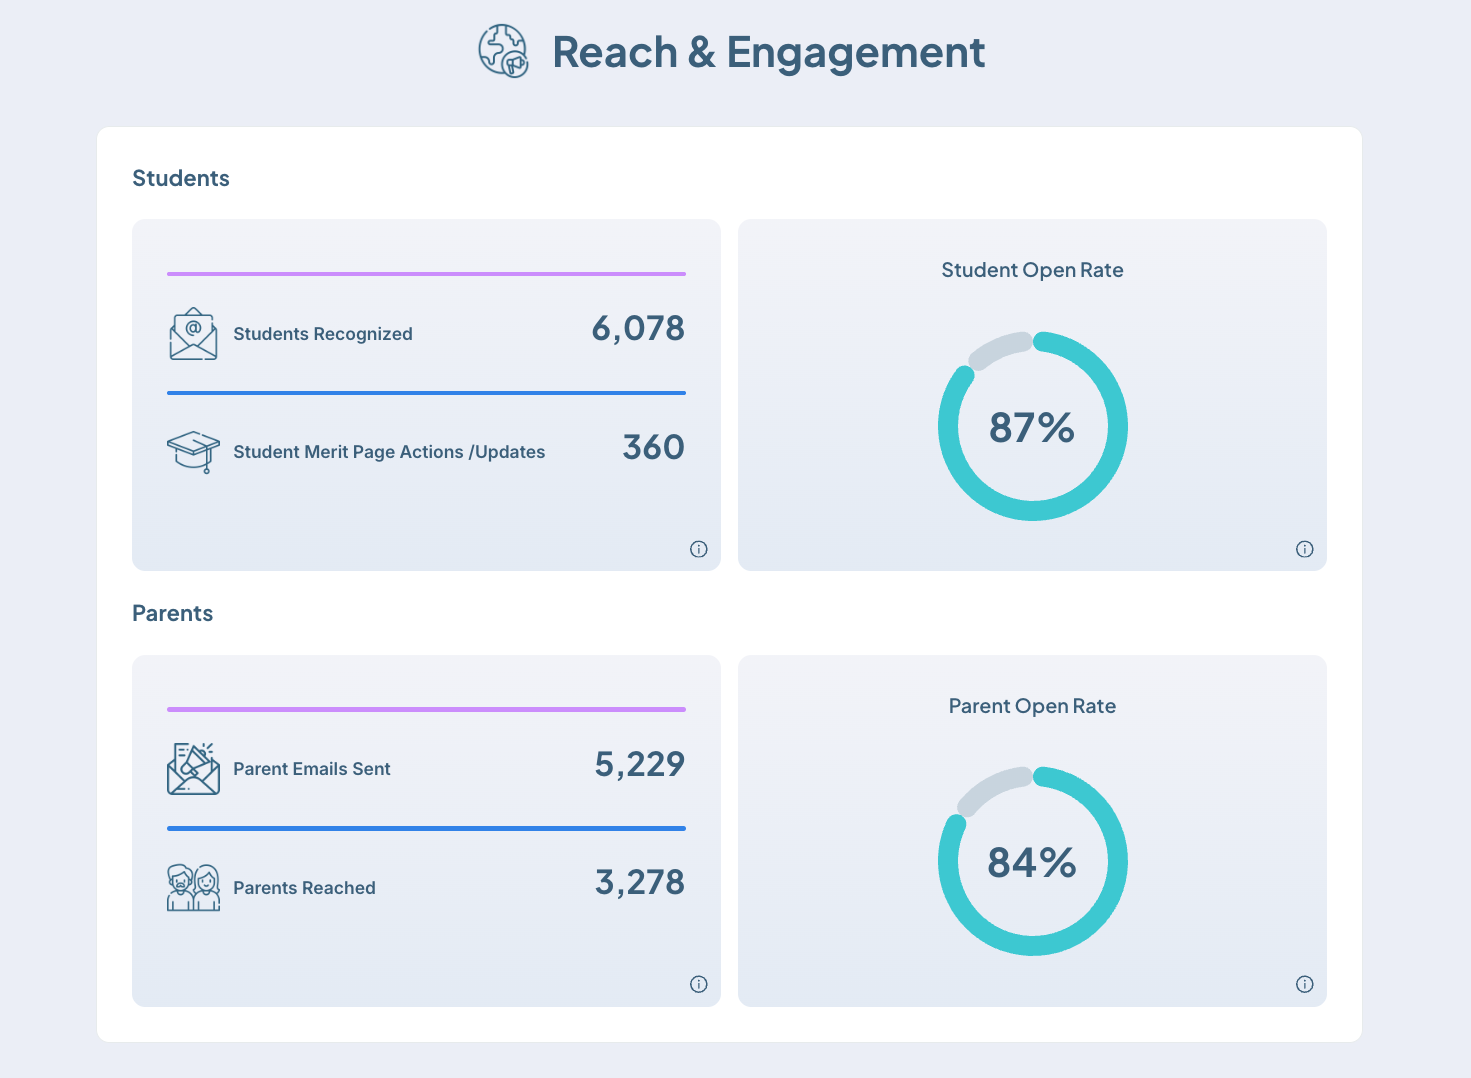Select the Parents section heading
Screen dimensions: 1471x1078
(x=173, y=613)
